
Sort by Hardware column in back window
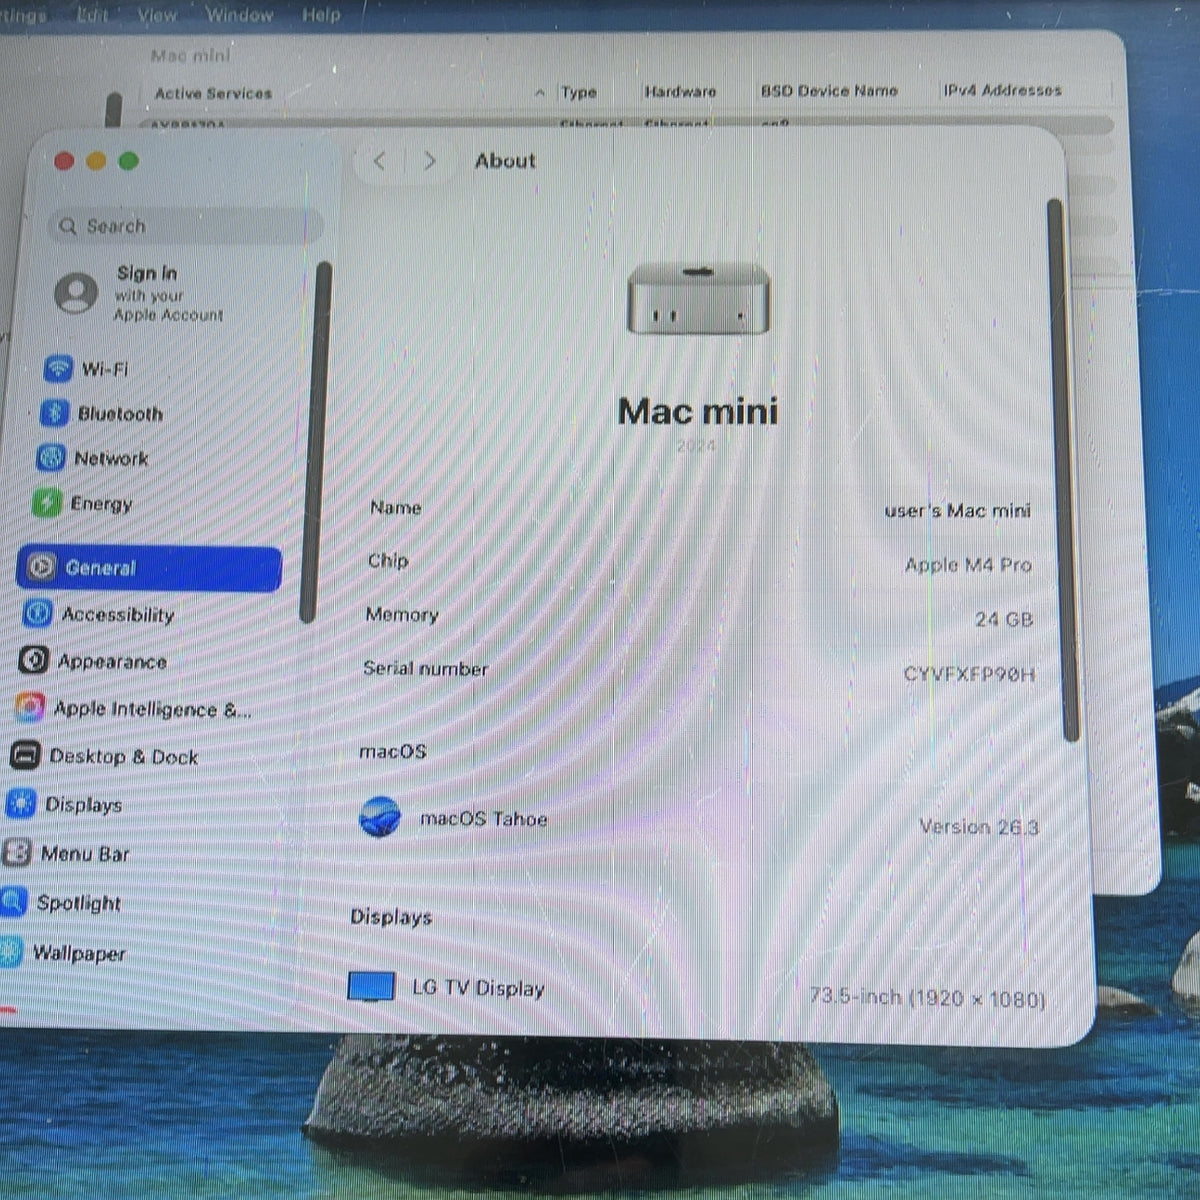pos(681,91)
